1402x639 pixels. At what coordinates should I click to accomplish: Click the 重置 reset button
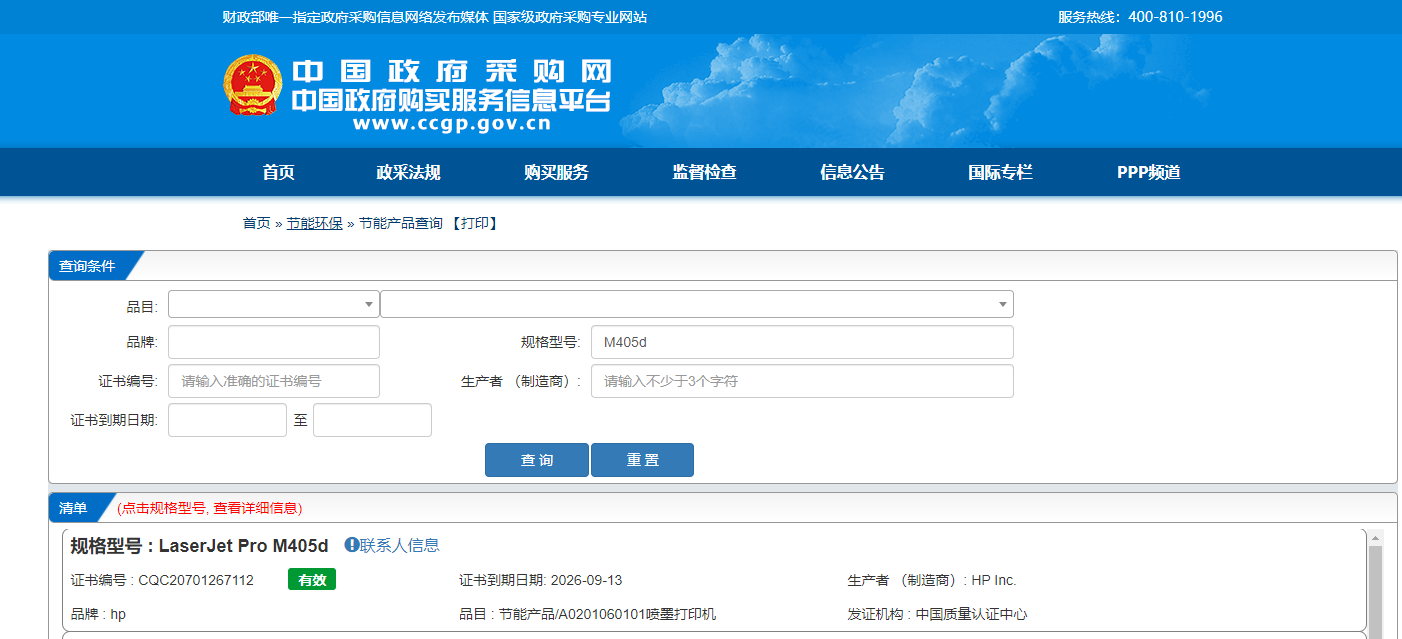click(642, 460)
